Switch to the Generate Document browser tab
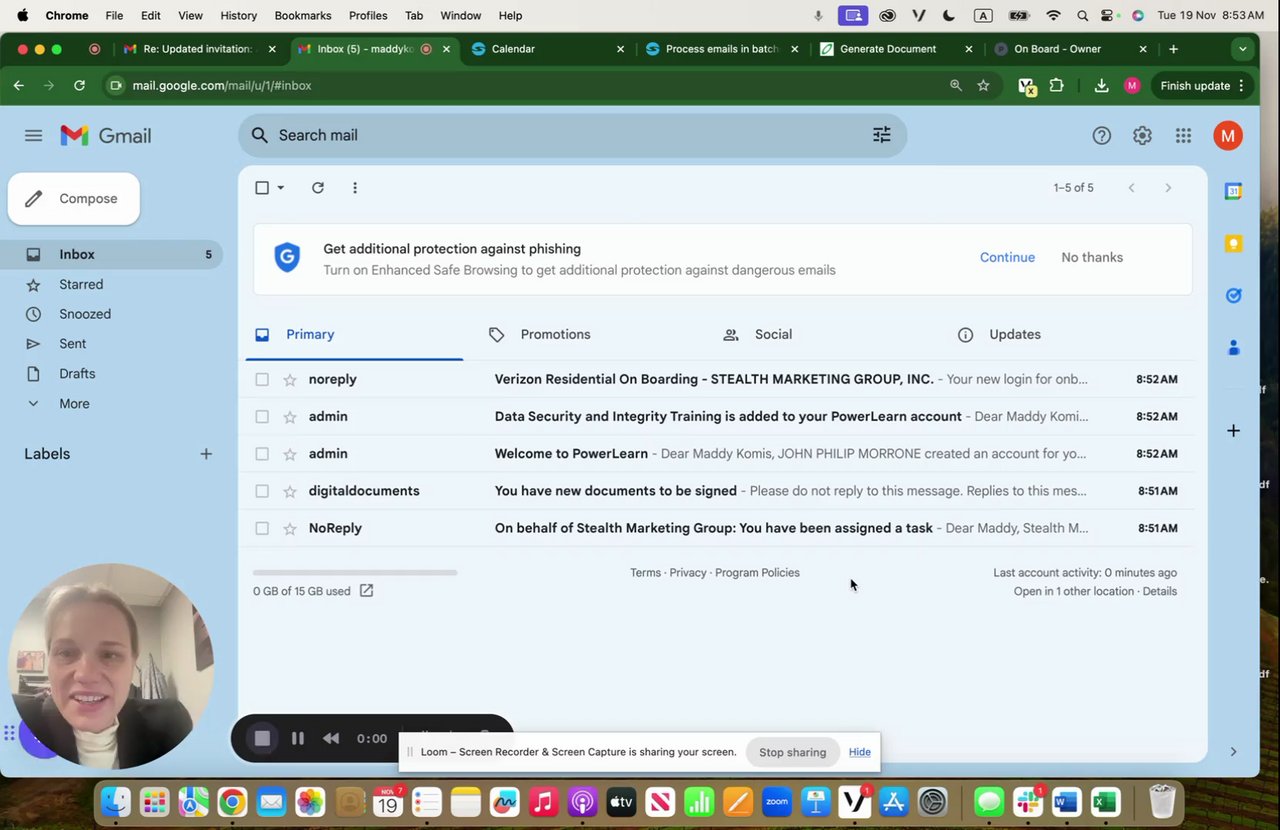This screenshot has width=1280, height=830. (896, 48)
